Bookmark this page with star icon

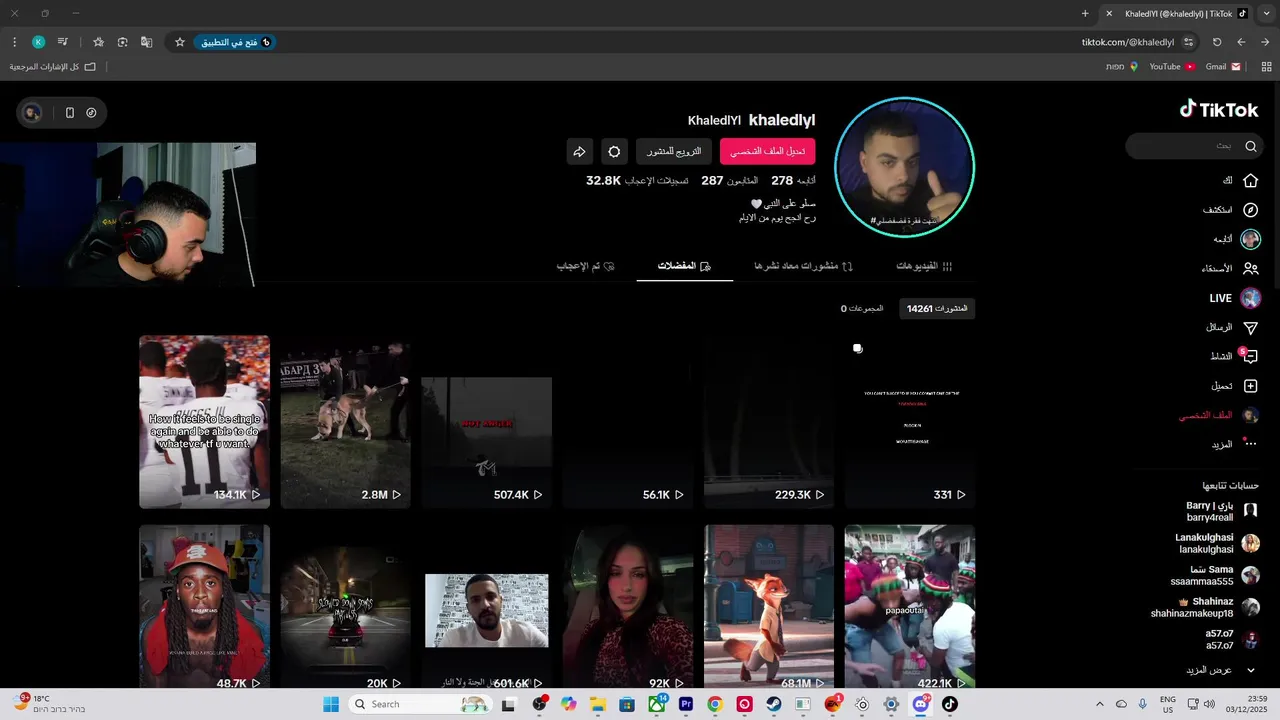(180, 42)
